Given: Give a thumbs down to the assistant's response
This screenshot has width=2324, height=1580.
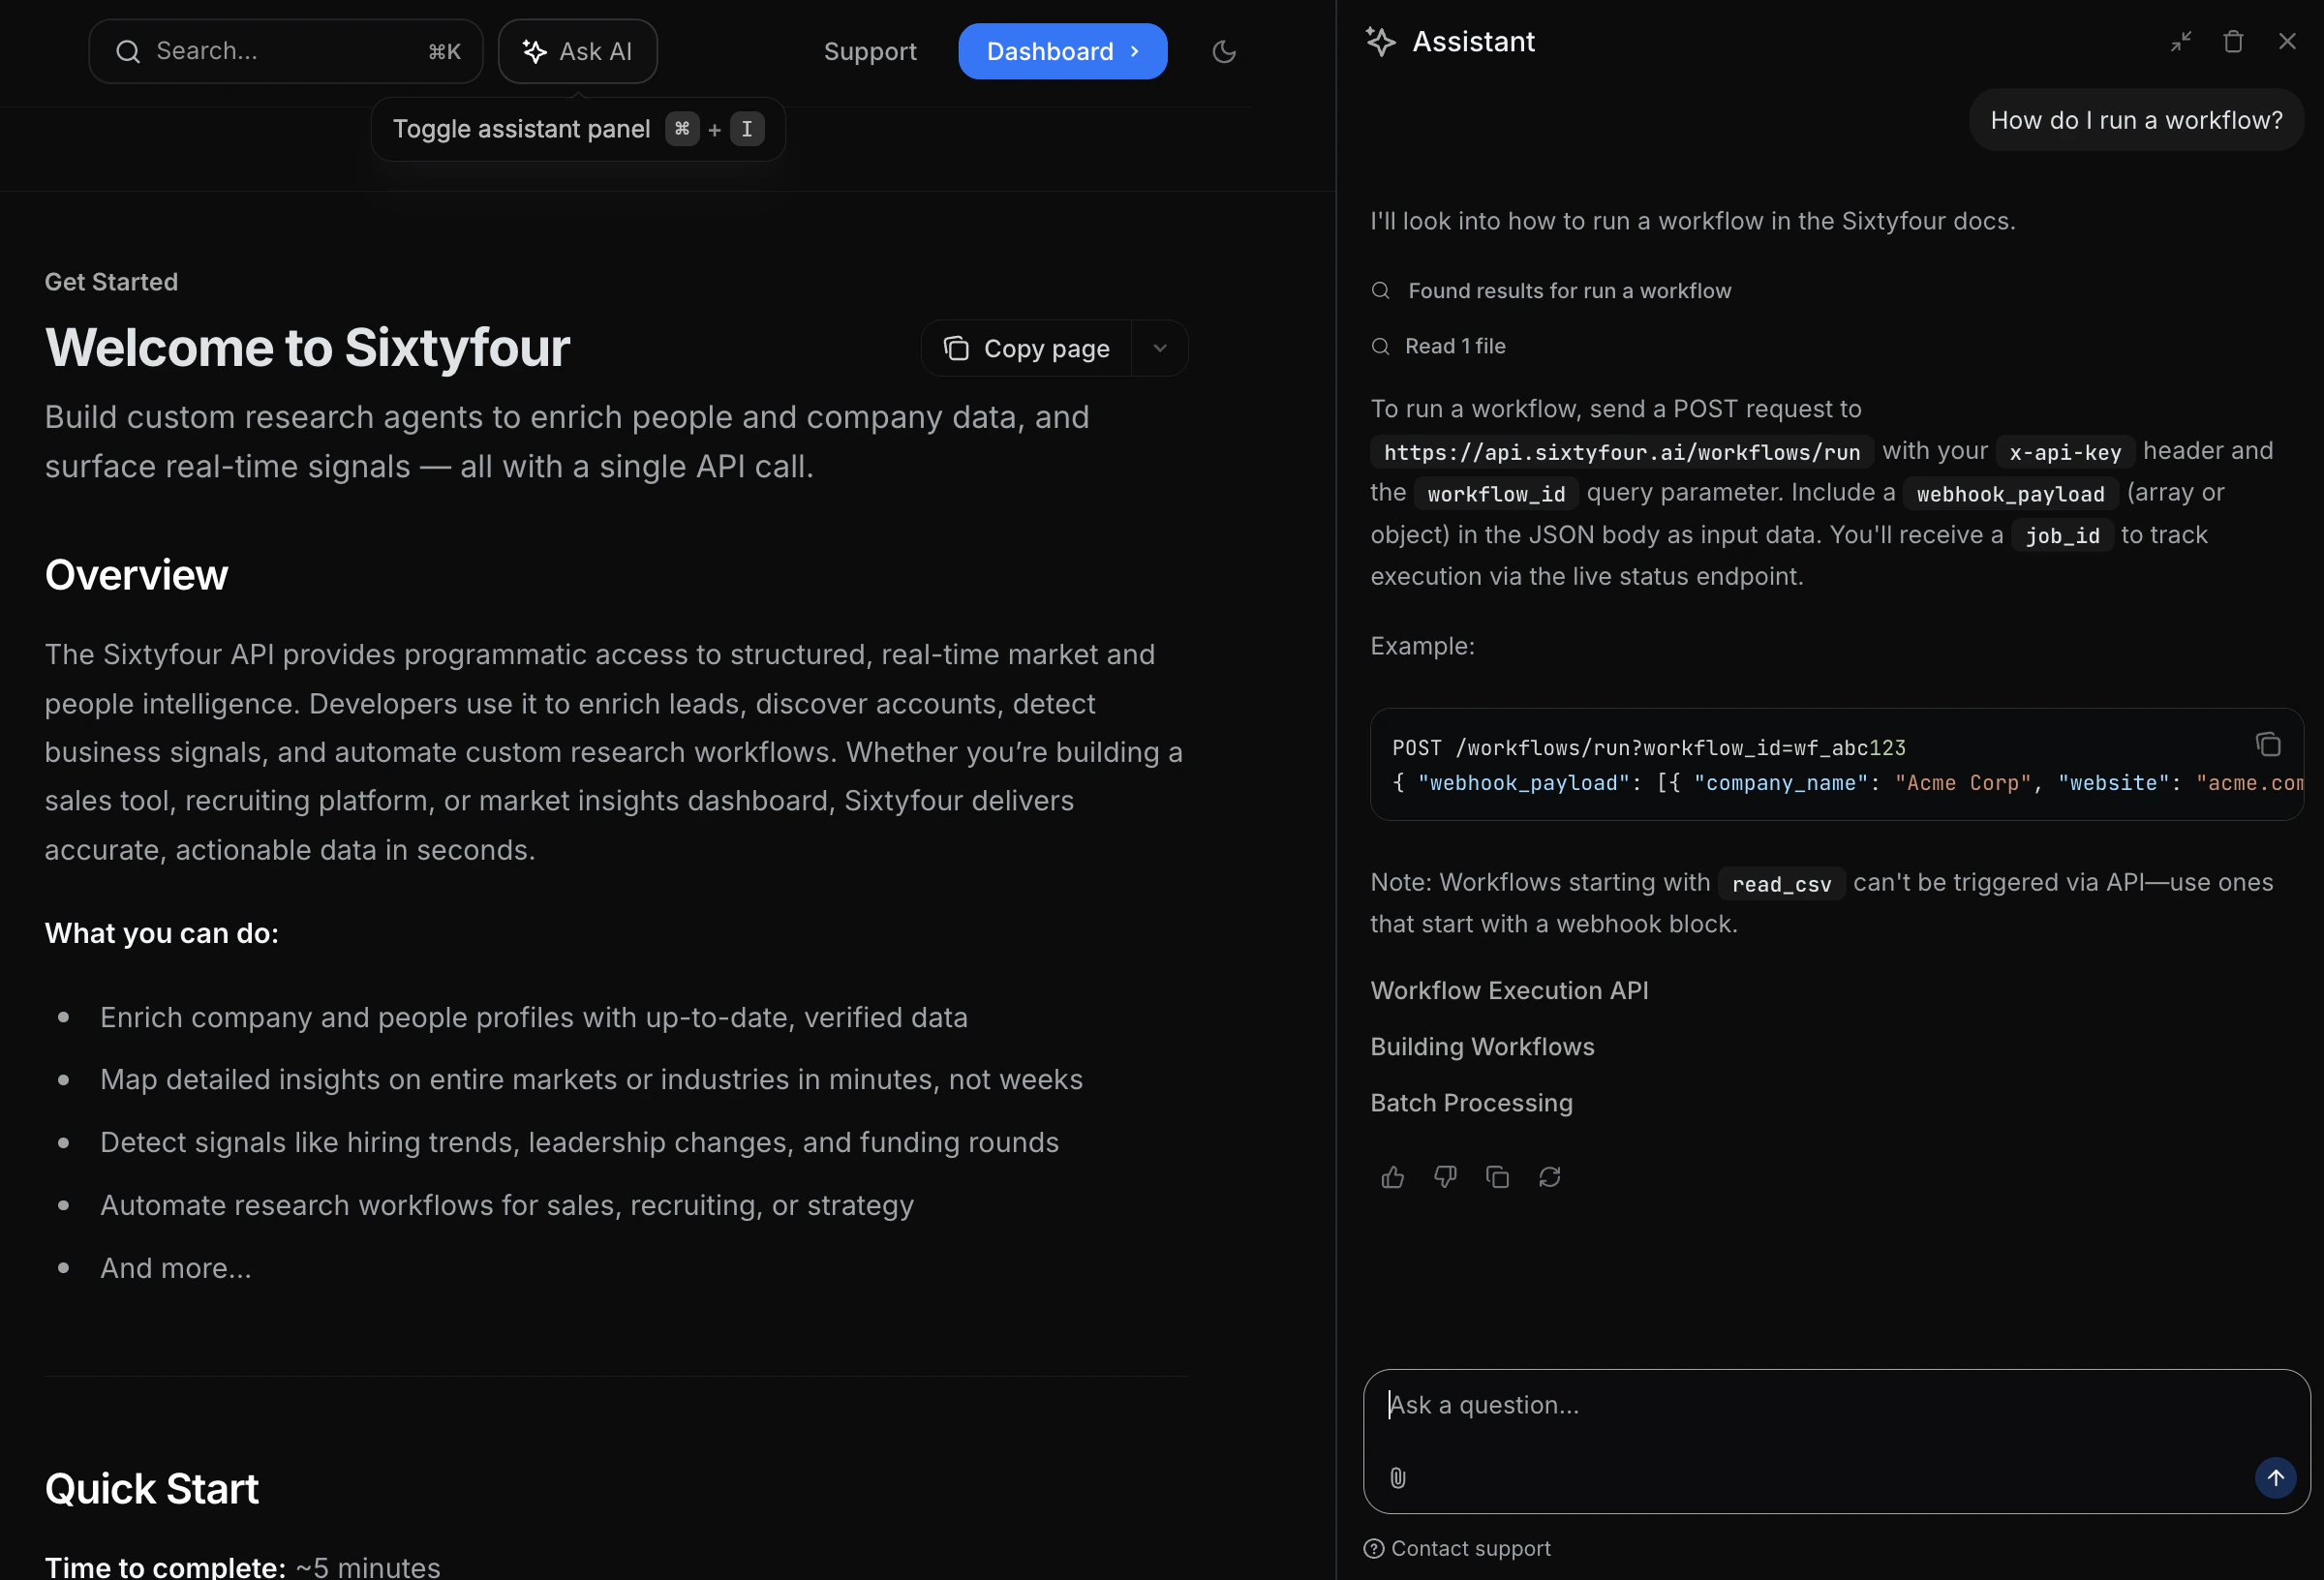Looking at the screenshot, I should [1444, 1177].
